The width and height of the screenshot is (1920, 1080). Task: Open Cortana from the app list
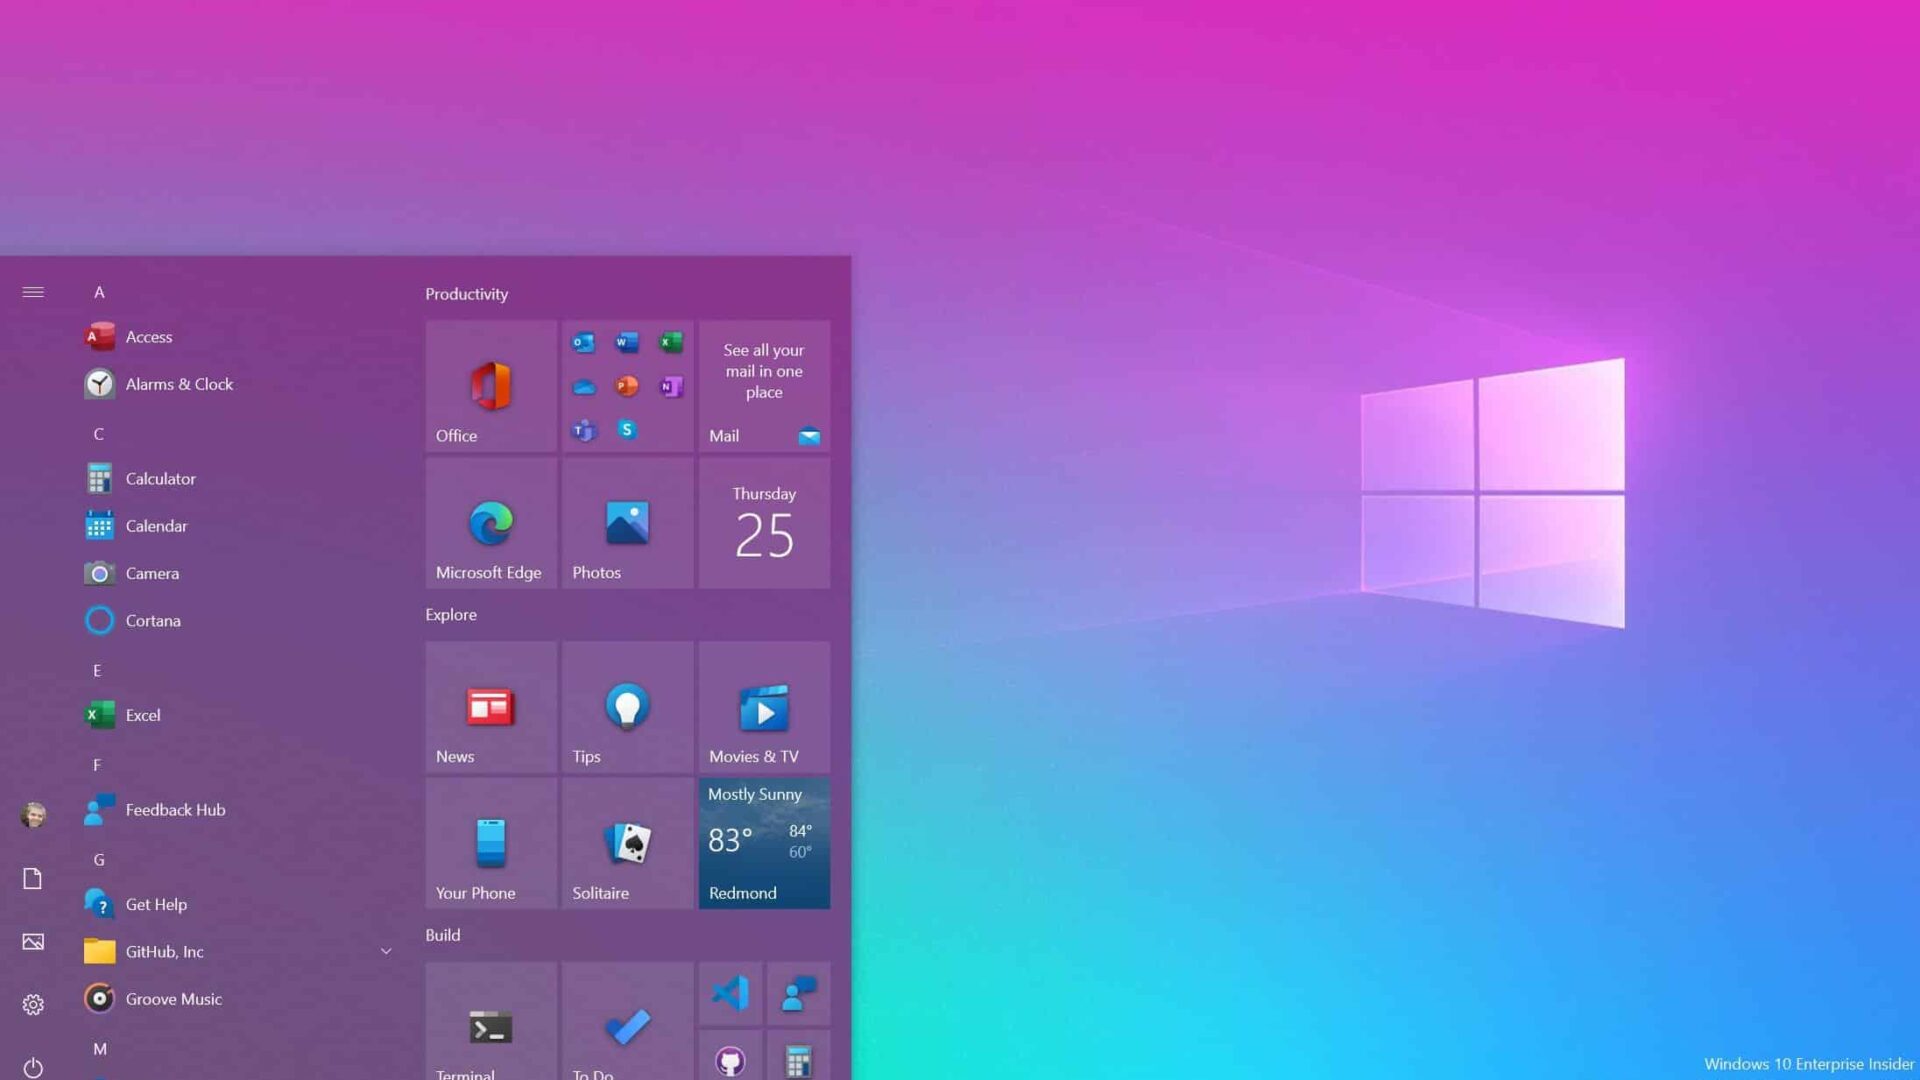tap(238, 621)
